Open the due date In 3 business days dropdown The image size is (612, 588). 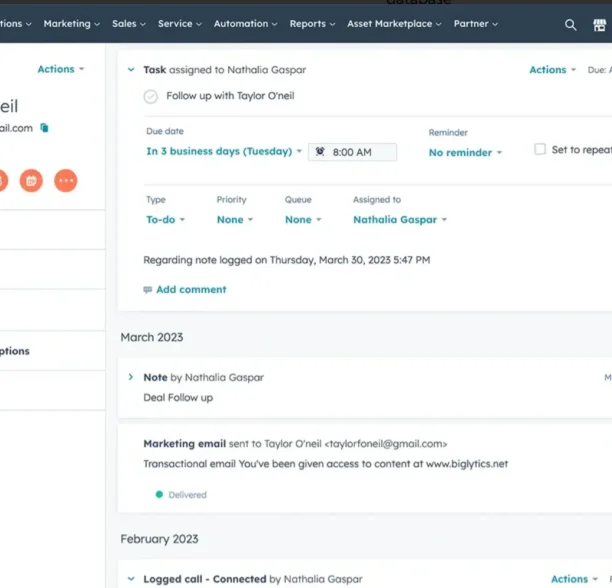point(224,151)
